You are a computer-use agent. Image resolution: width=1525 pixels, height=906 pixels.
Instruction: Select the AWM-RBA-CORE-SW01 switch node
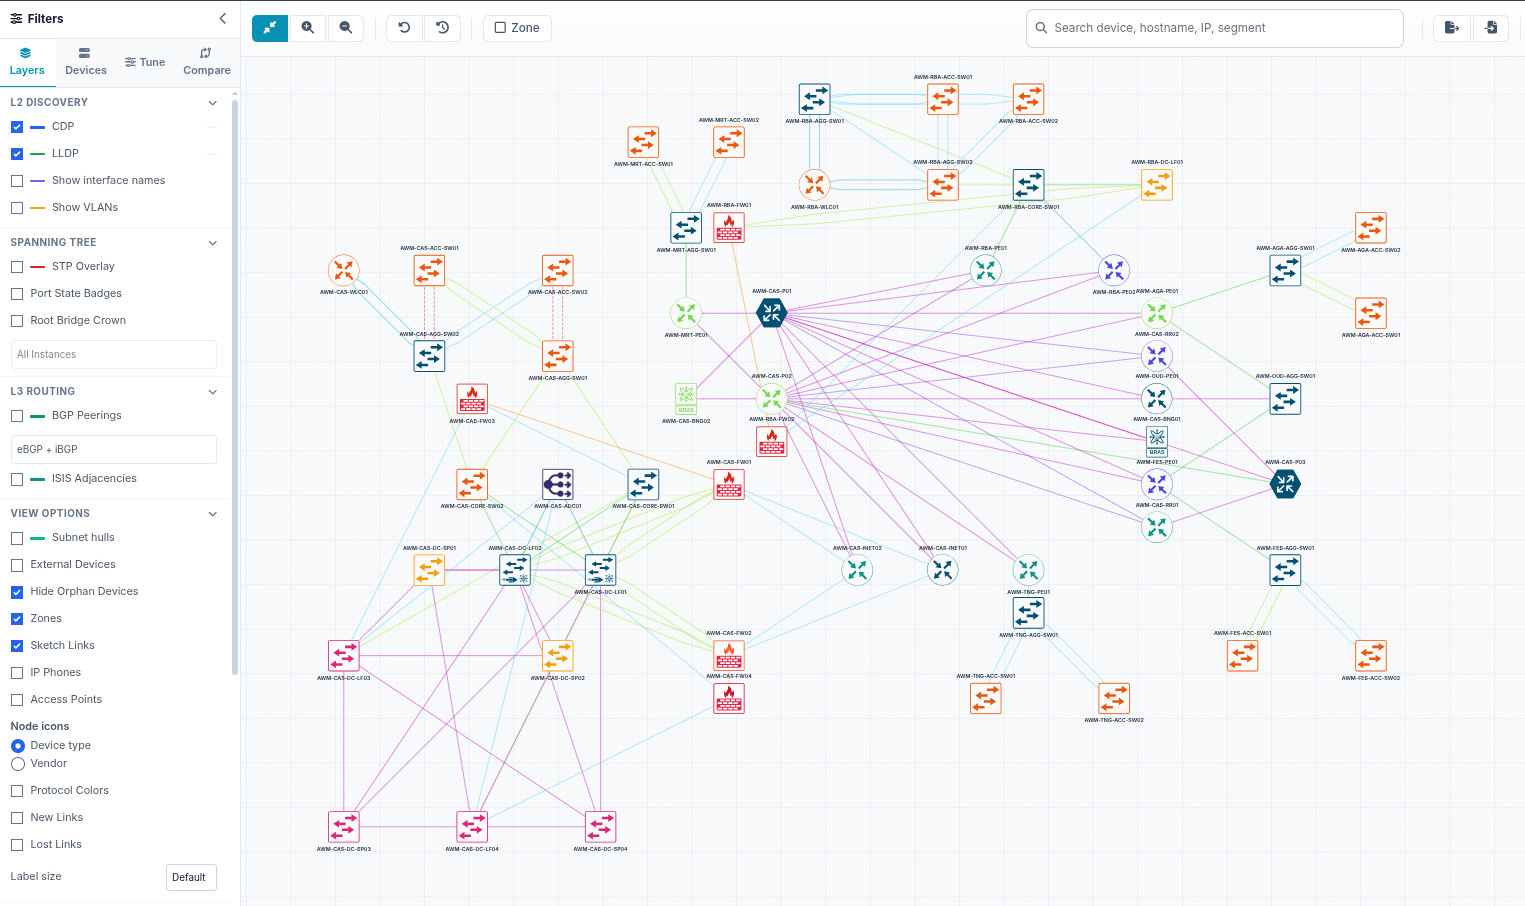[1028, 185]
